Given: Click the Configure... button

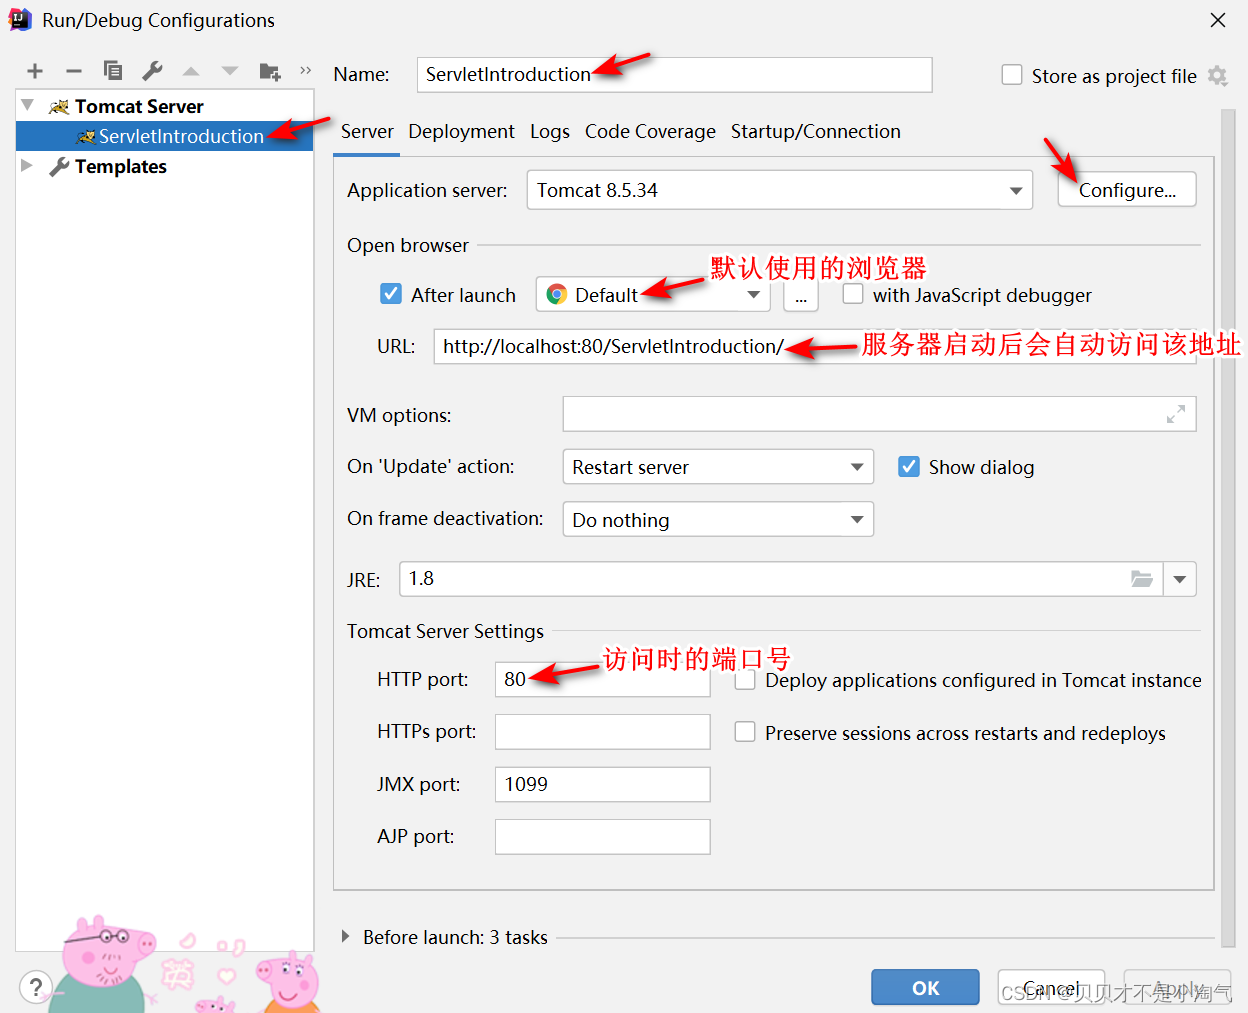Looking at the screenshot, I should [x=1127, y=190].
